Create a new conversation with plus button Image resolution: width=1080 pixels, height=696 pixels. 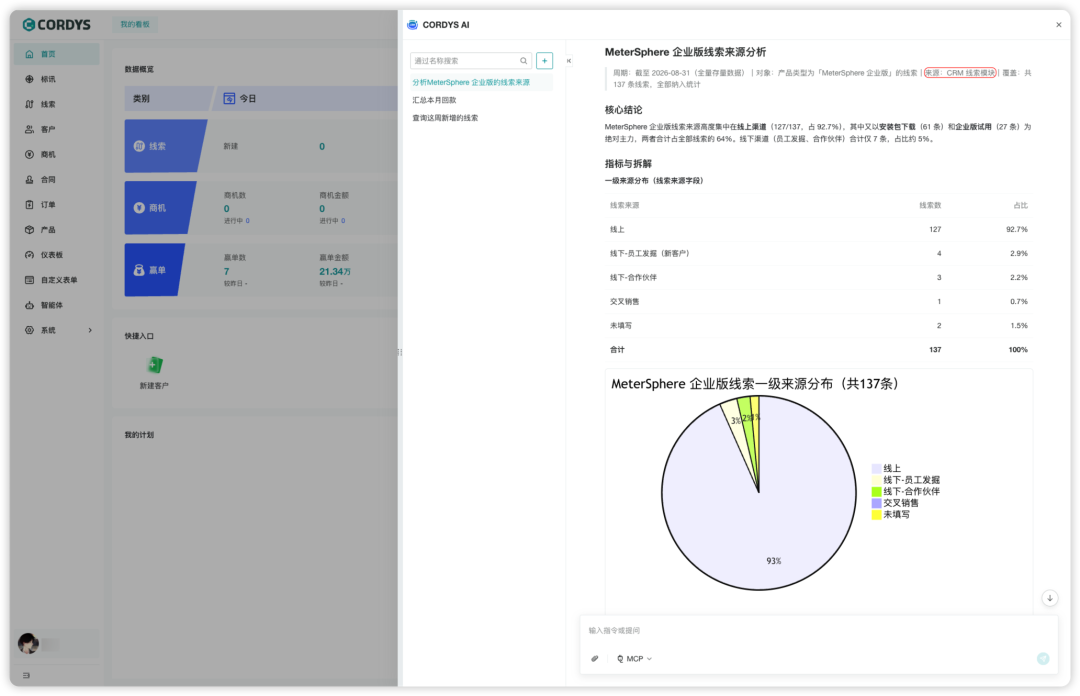[544, 61]
